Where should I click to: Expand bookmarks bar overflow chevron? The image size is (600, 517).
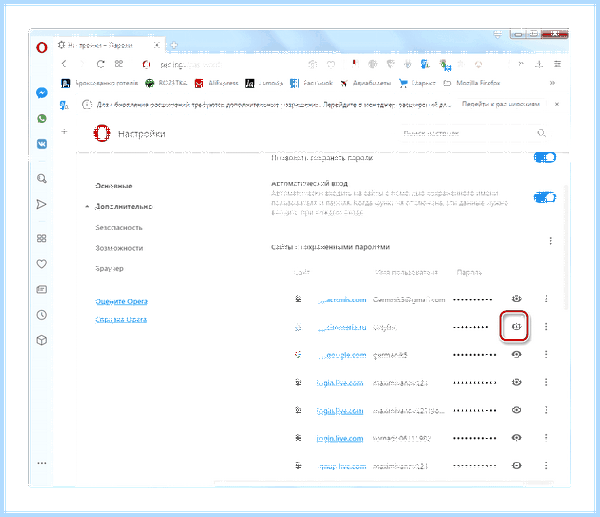pyautogui.click(x=552, y=83)
